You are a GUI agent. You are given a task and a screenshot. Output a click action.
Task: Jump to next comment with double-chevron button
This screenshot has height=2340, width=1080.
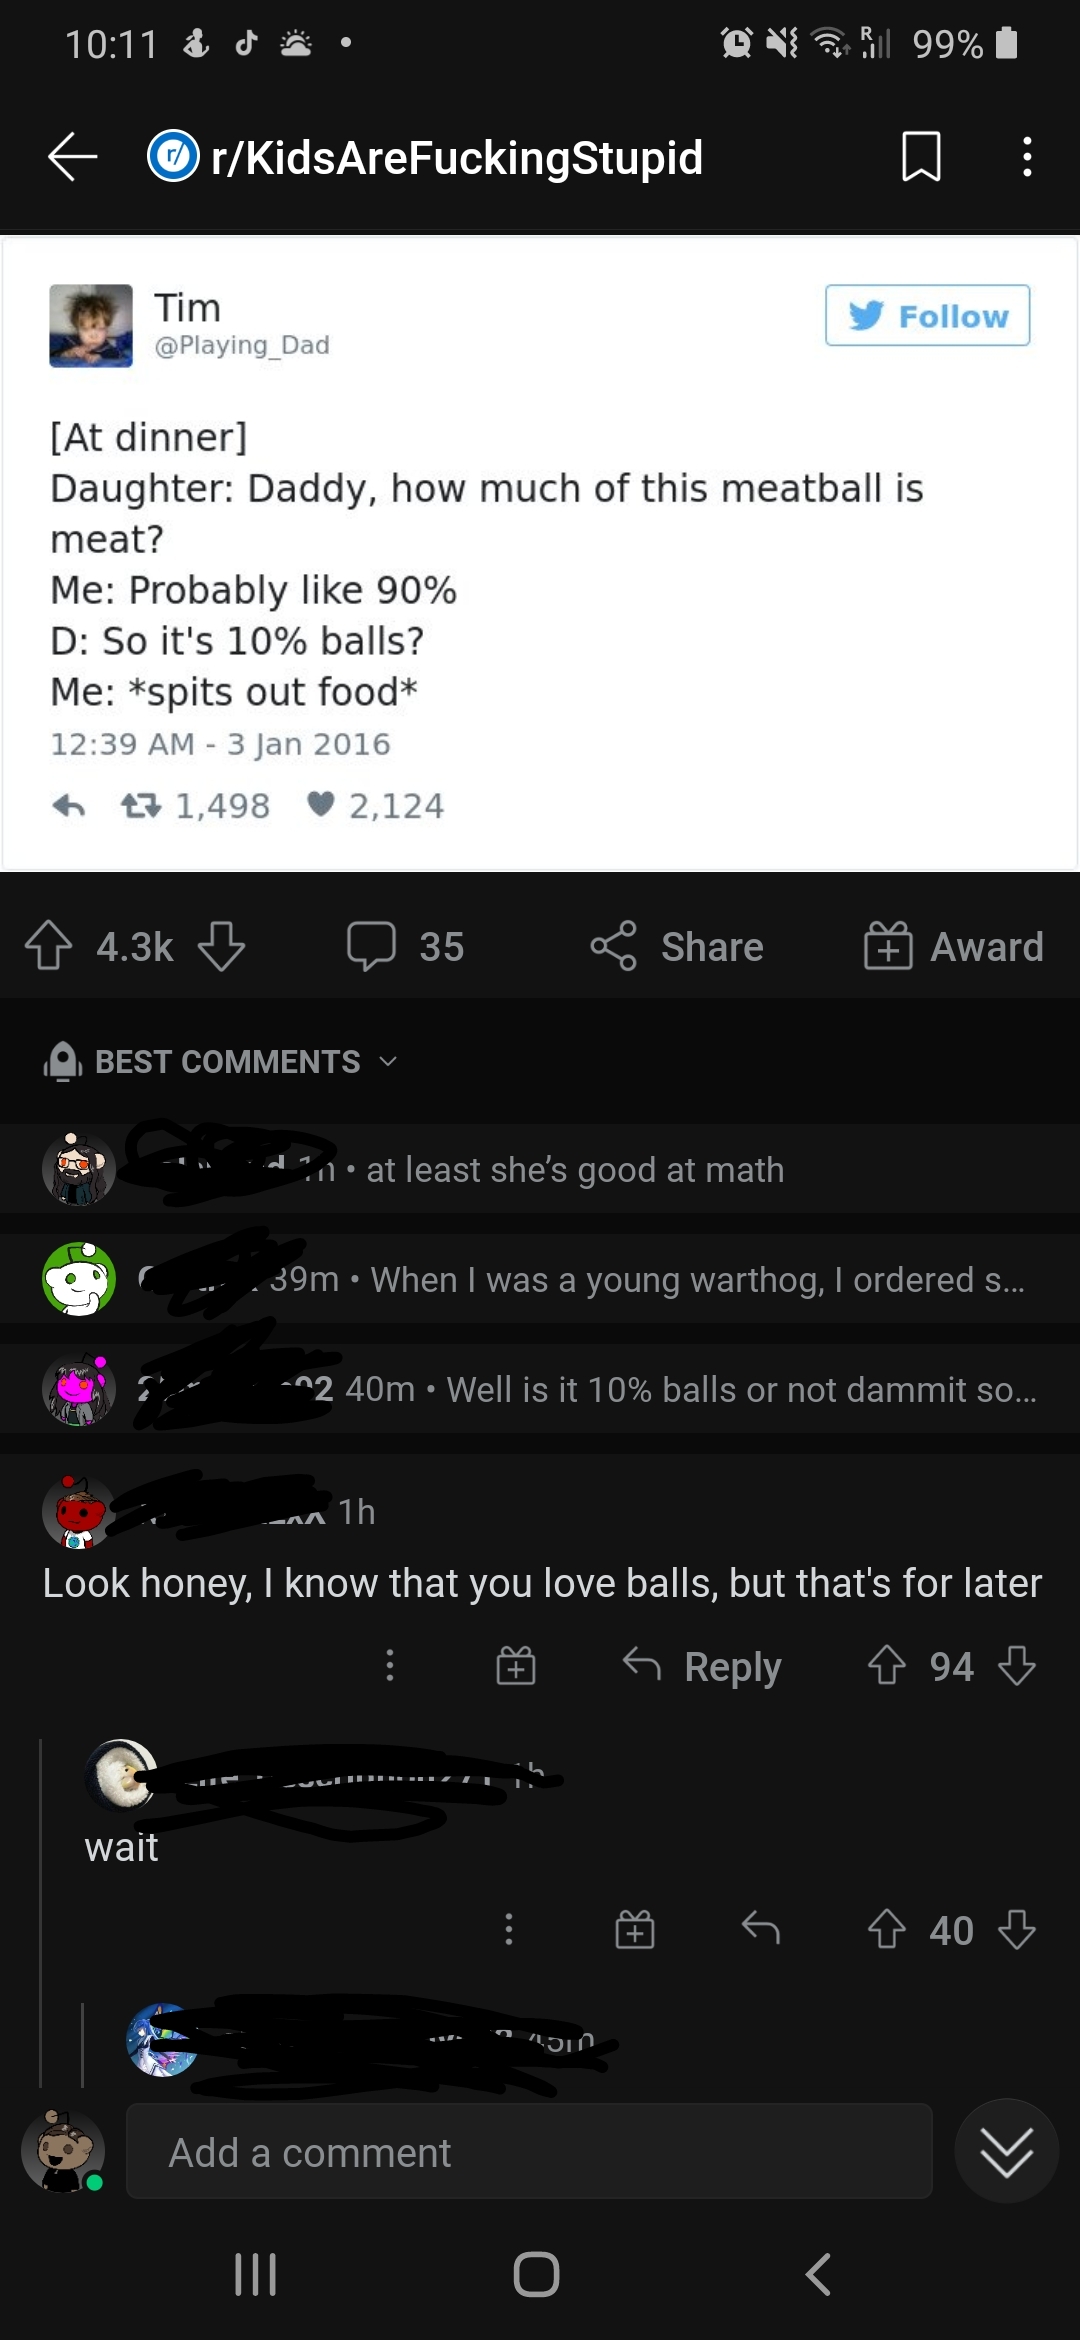1006,2151
